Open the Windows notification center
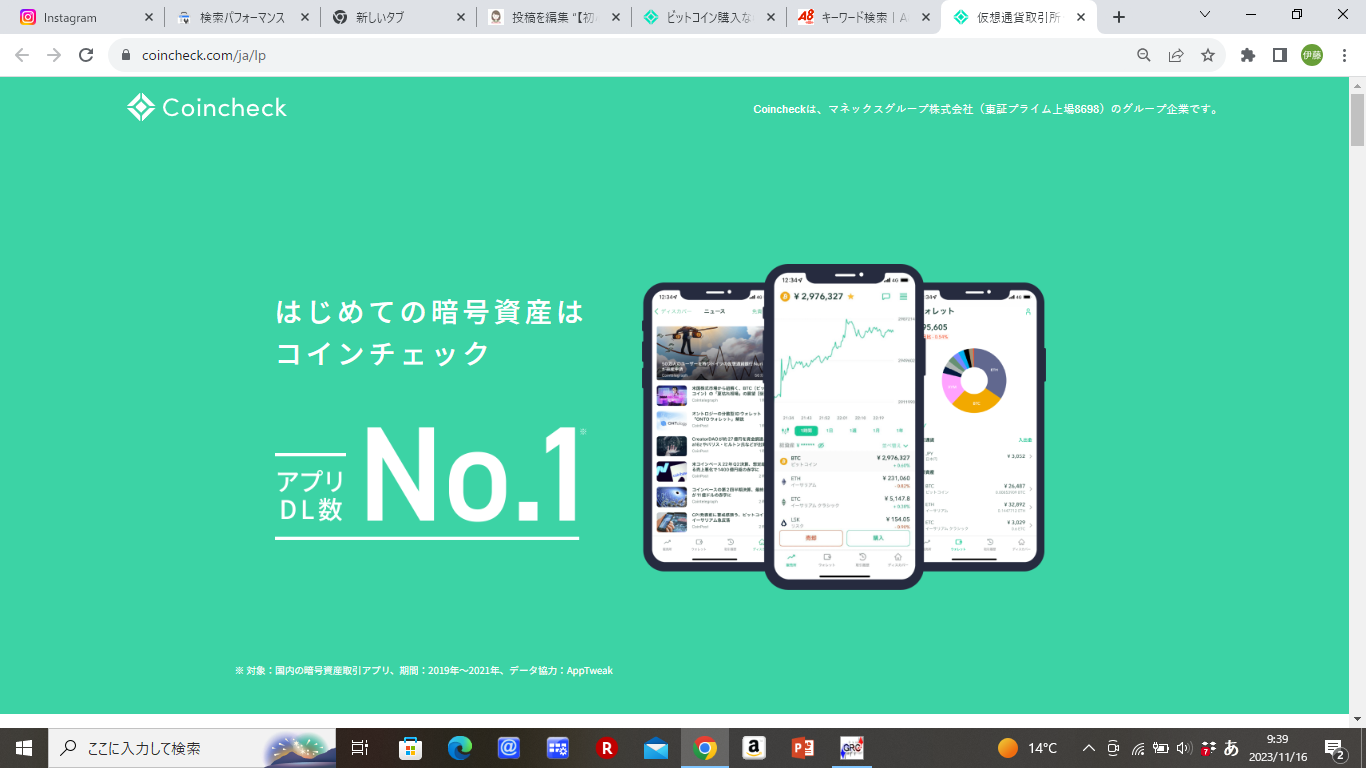The width and height of the screenshot is (1366, 768). pyautogui.click(x=1335, y=748)
